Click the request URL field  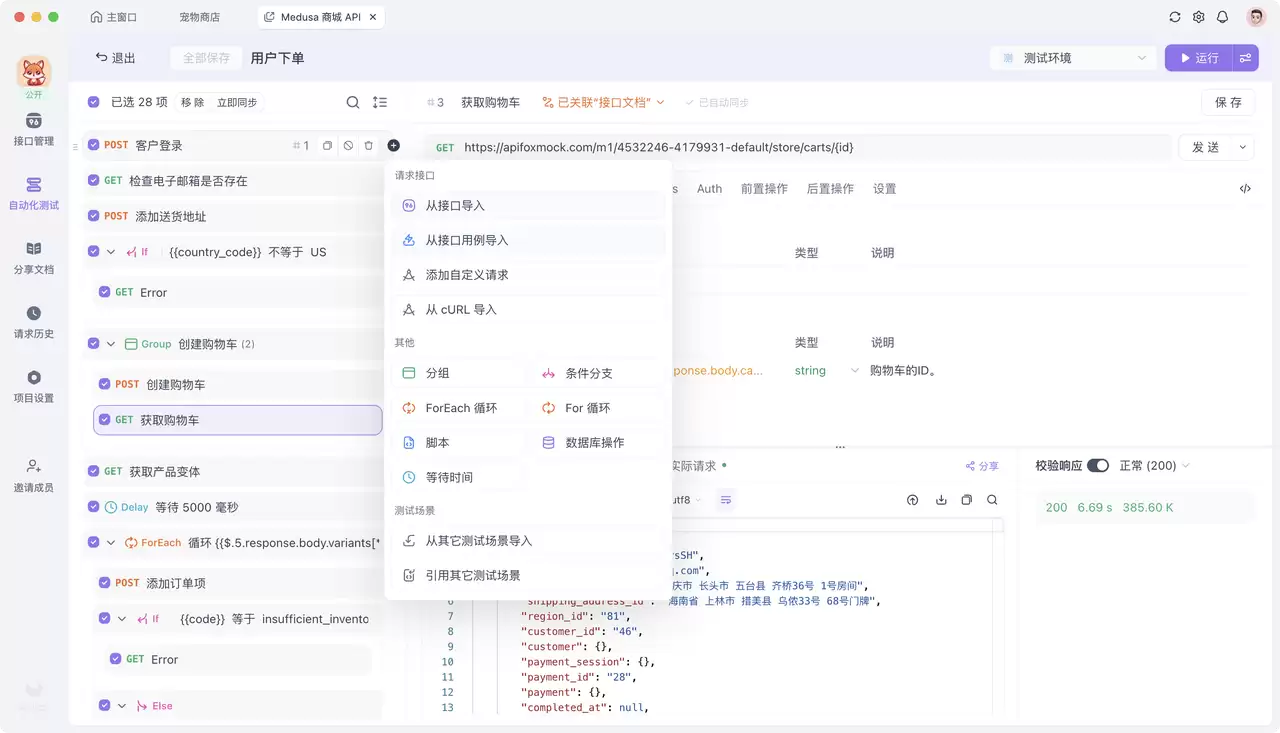click(798, 147)
